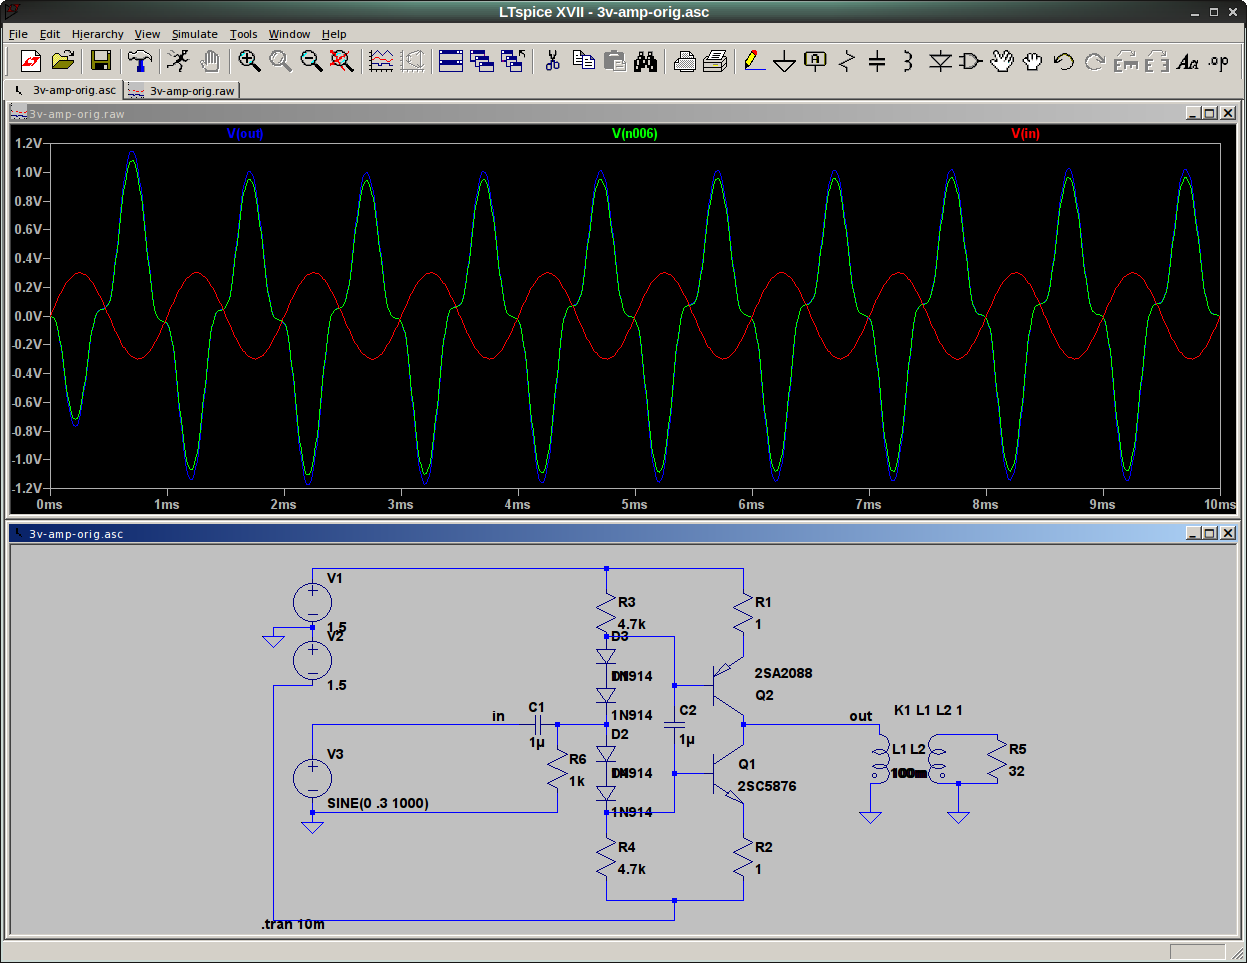Click the V(n006) trace label
Screen dimensions: 1247x963
coord(635,134)
